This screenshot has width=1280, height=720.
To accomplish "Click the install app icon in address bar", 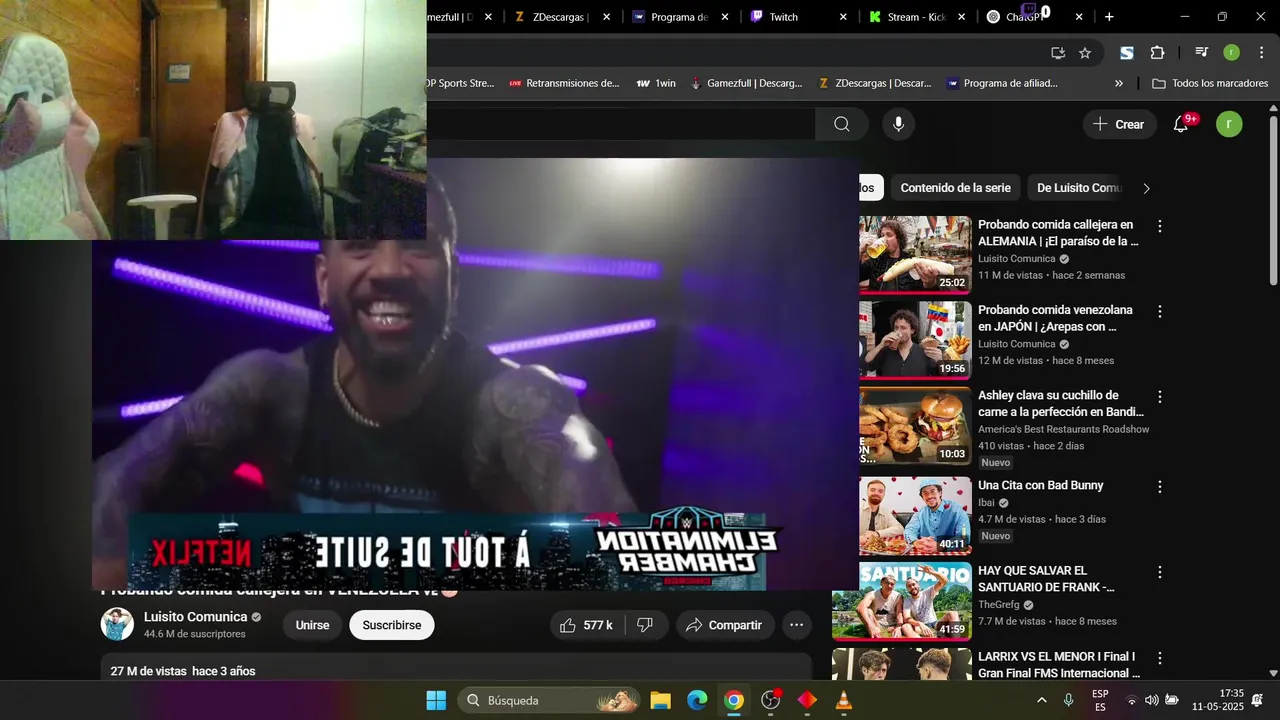I will [1058, 53].
